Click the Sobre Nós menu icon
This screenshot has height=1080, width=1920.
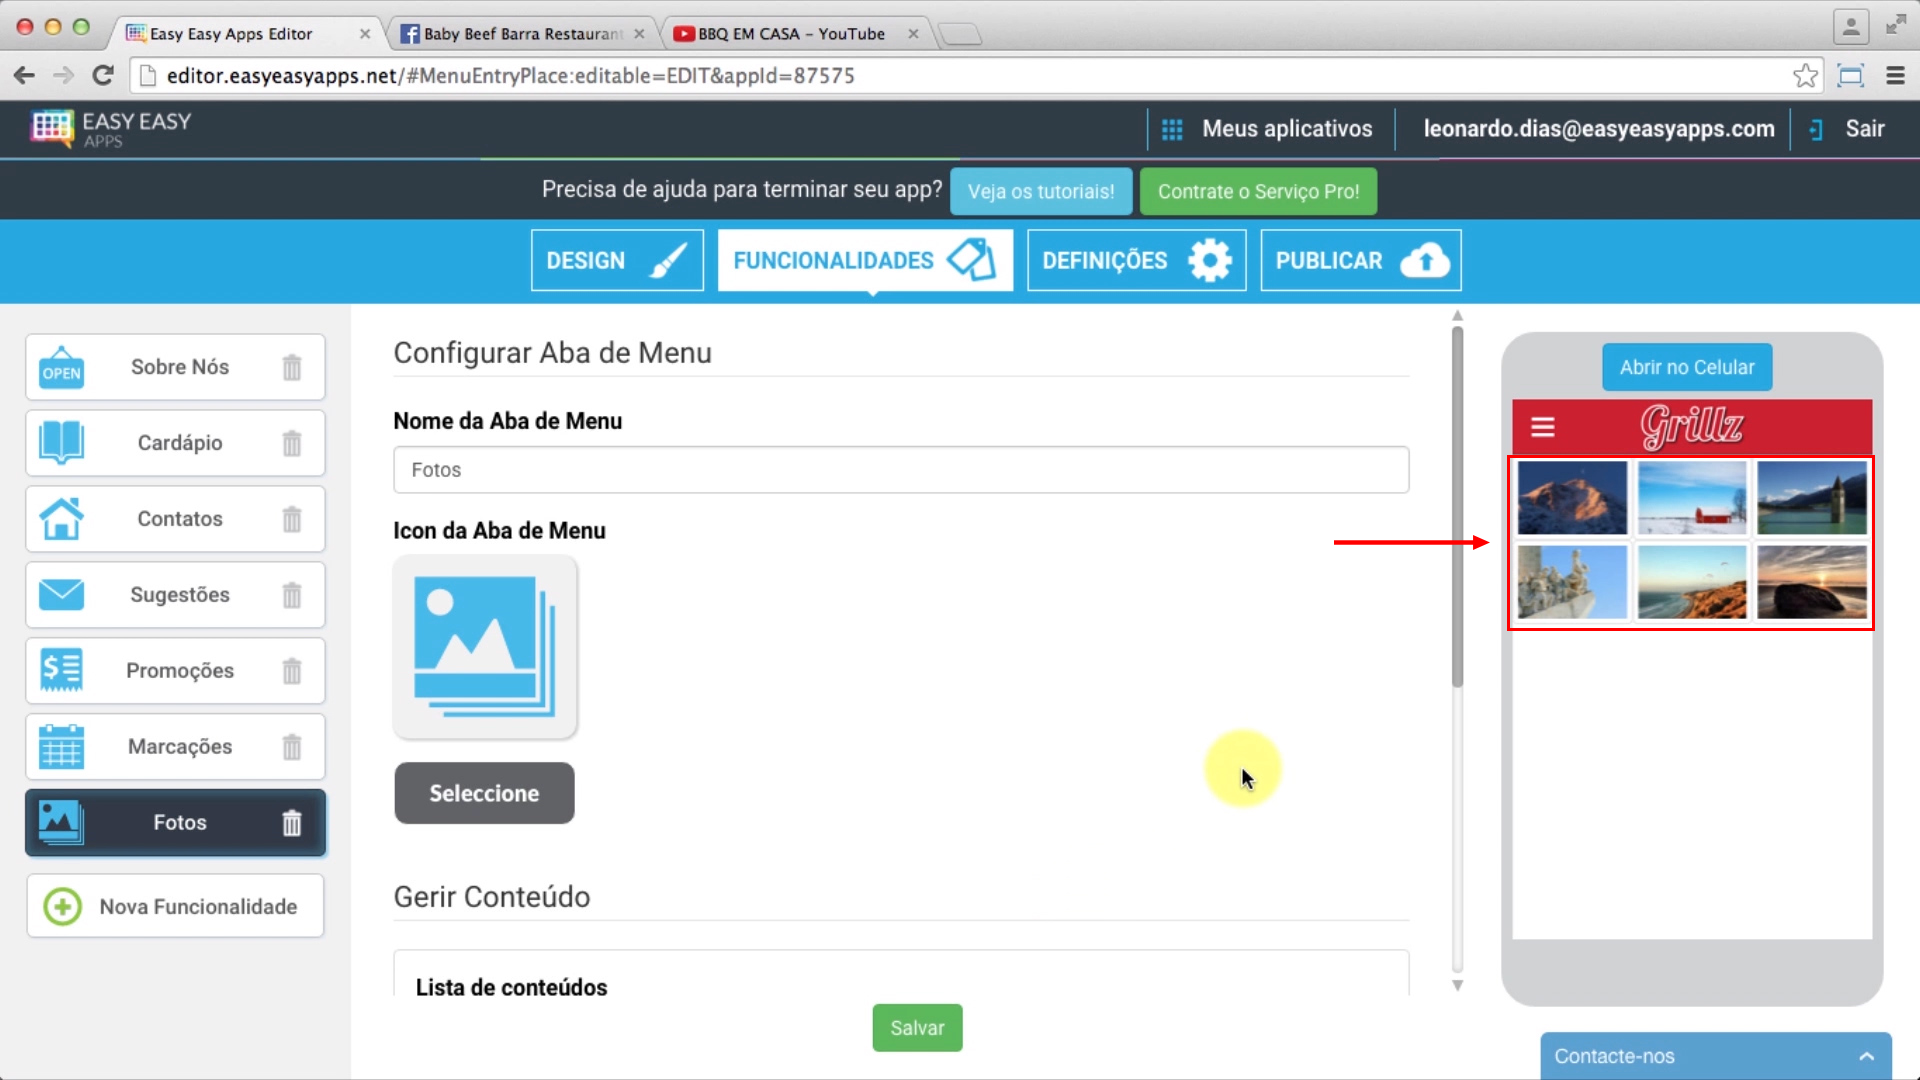(59, 368)
